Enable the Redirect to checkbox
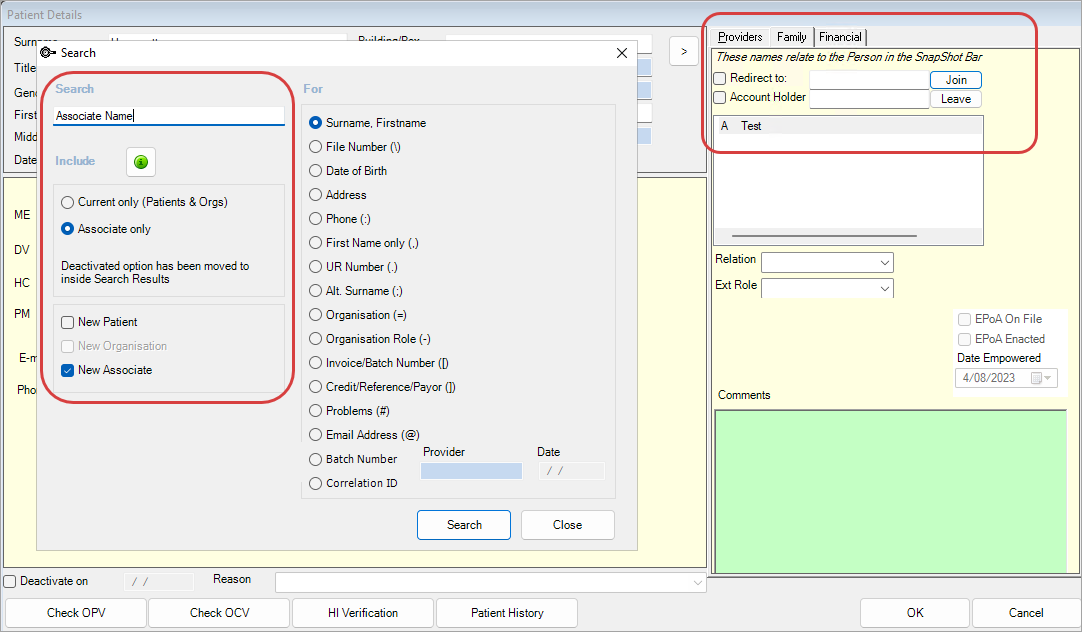The width and height of the screenshot is (1082, 632). tap(720, 79)
